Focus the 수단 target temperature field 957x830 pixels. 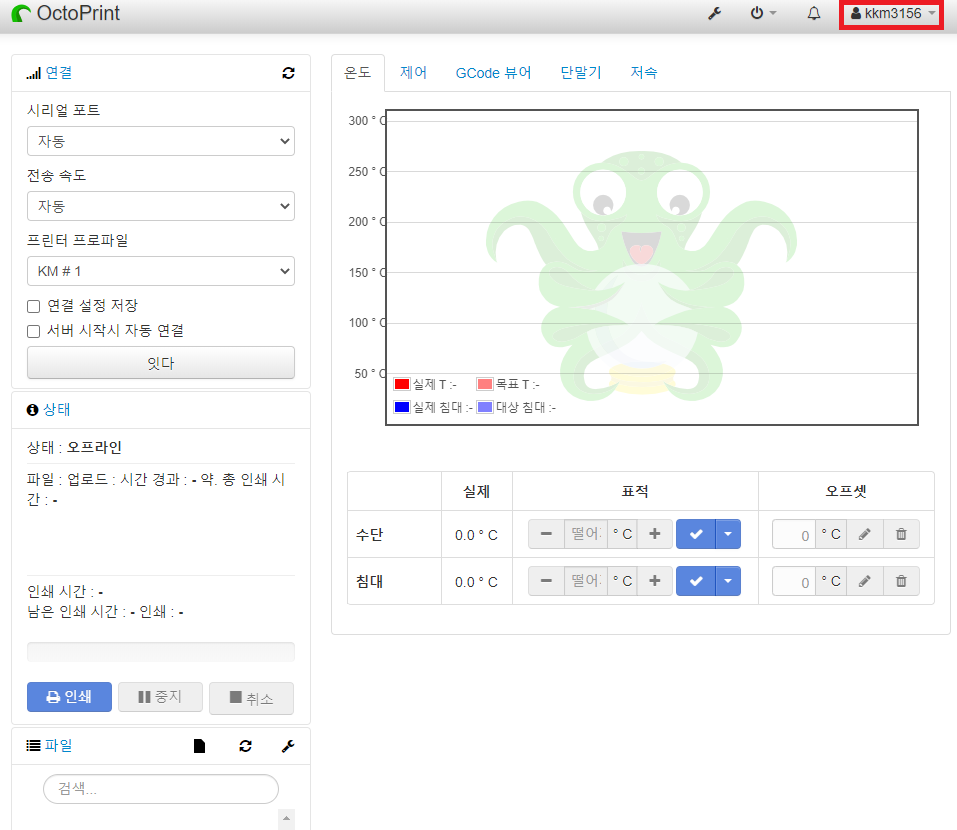point(586,534)
